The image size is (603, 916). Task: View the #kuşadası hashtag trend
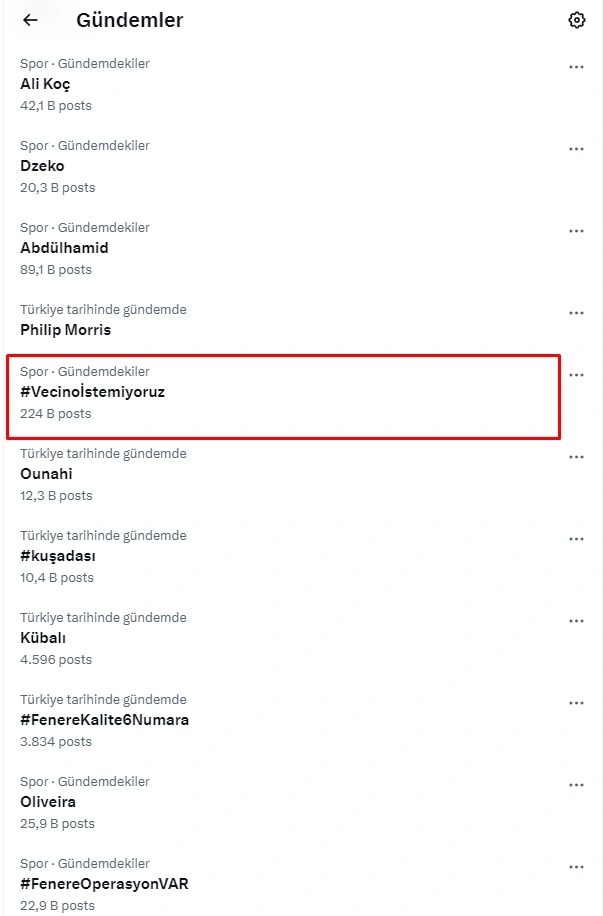point(58,556)
